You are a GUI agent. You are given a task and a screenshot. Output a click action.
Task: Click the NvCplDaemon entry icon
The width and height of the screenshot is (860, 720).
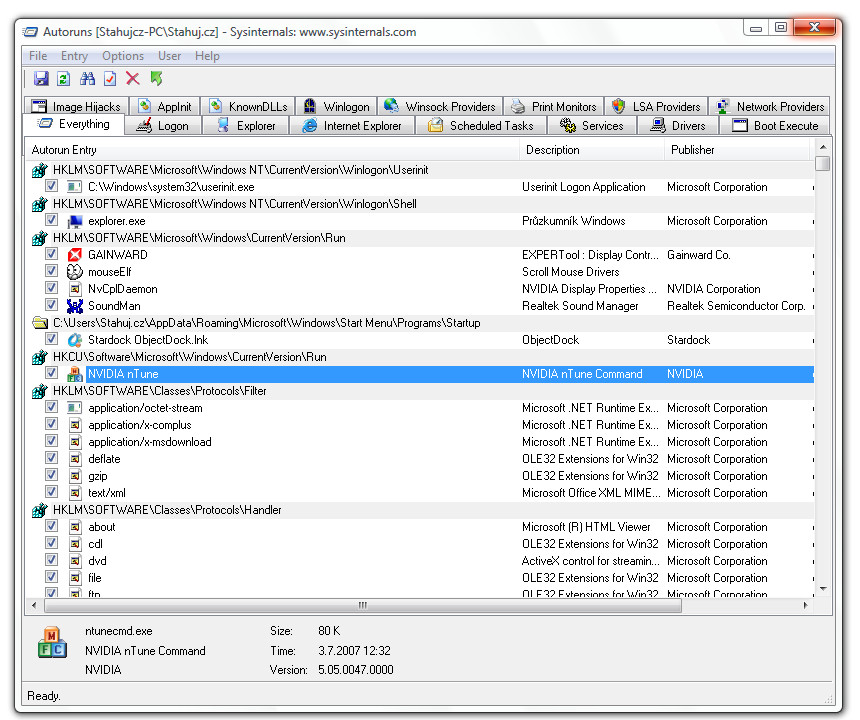coord(75,289)
